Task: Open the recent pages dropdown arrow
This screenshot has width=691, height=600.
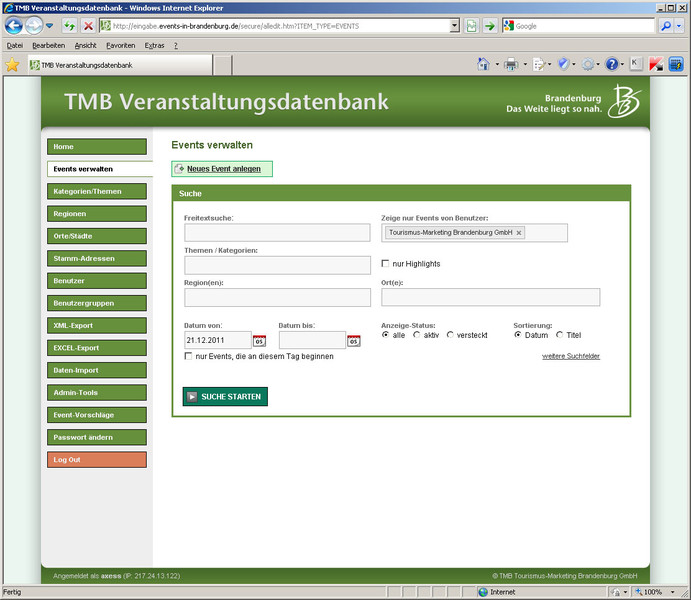Action: coord(49,26)
